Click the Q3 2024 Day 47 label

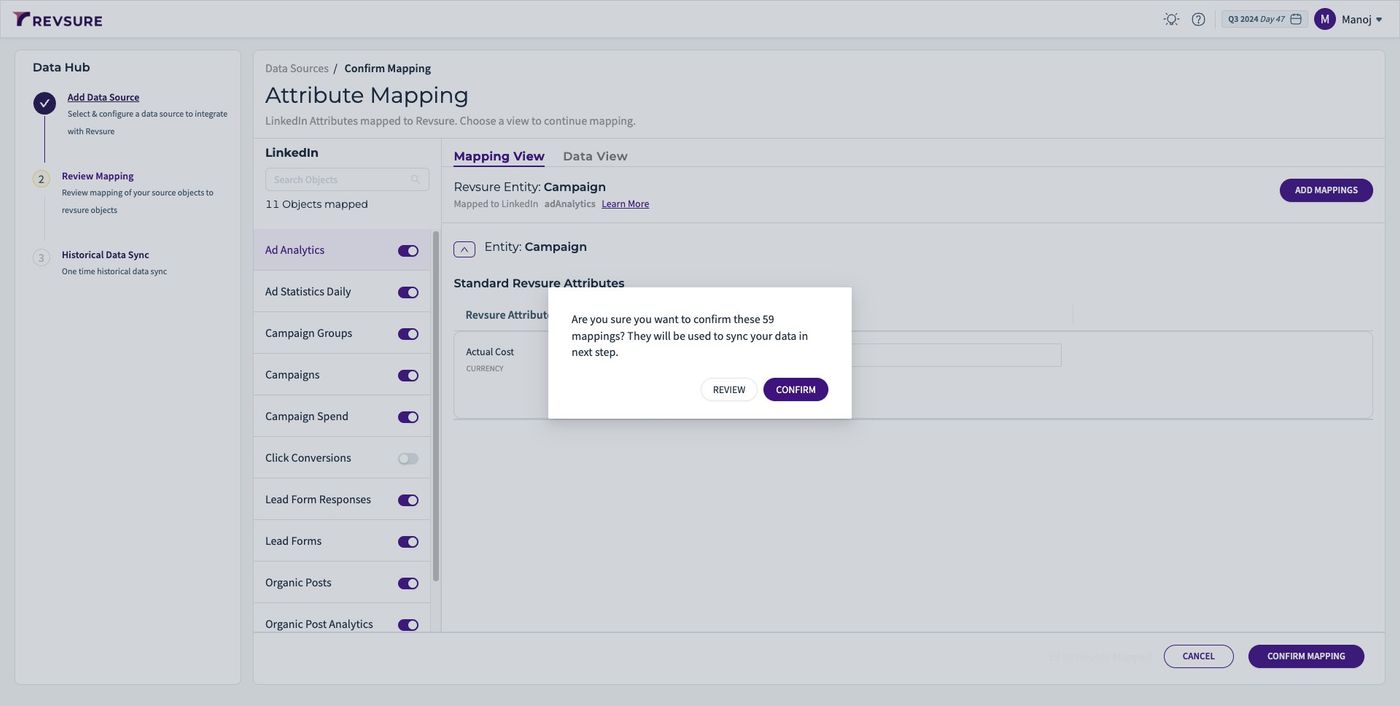pyautogui.click(x=1256, y=19)
